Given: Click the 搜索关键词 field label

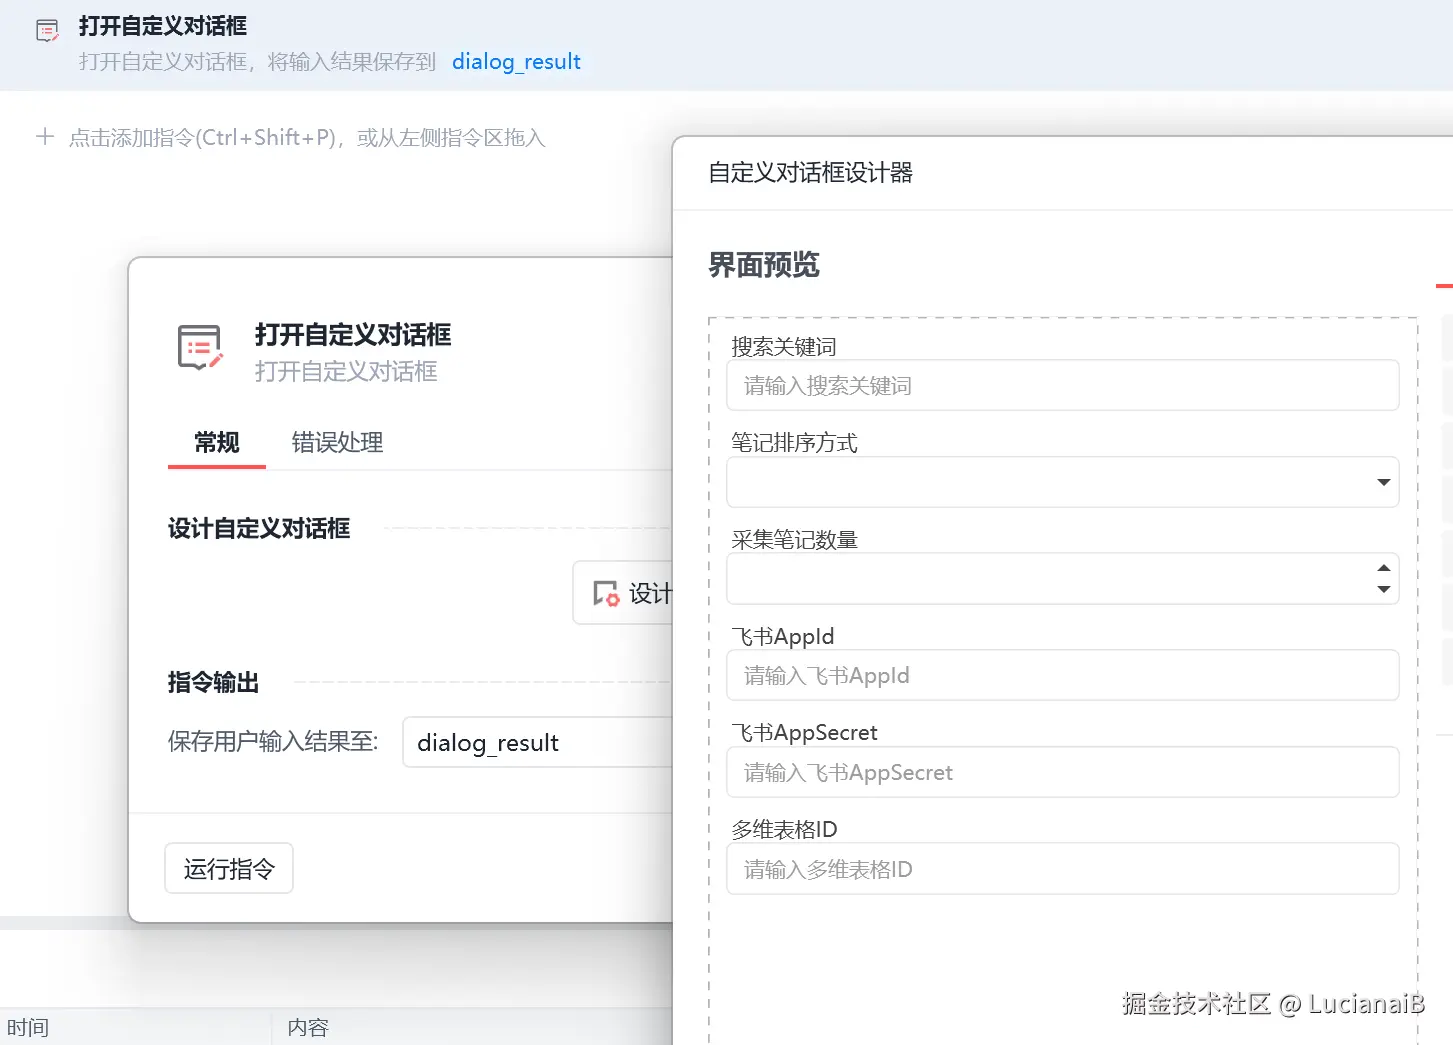Looking at the screenshot, I should (x=784, y=346).
